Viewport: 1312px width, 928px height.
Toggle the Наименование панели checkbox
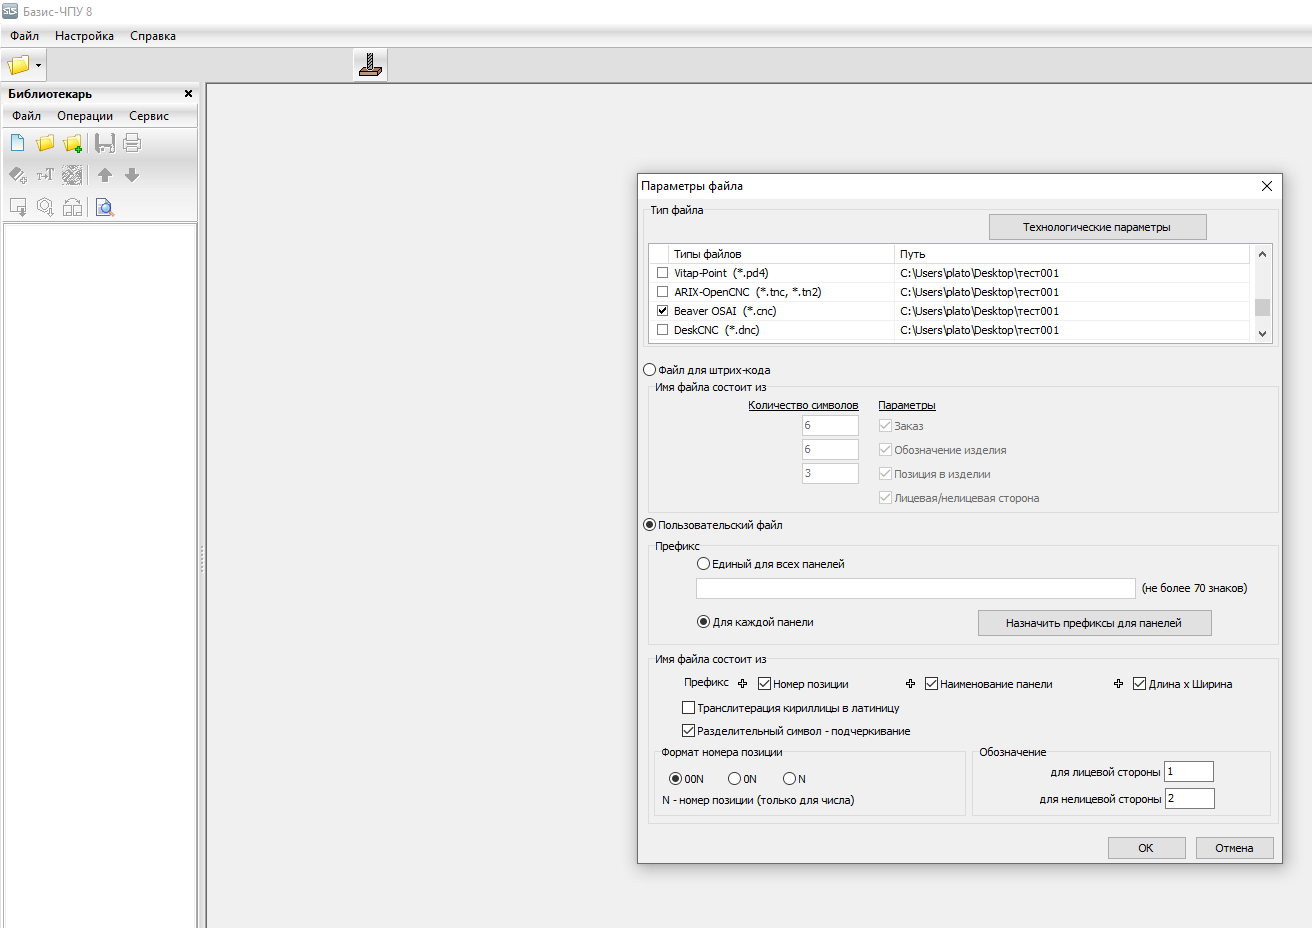[931, 684]
